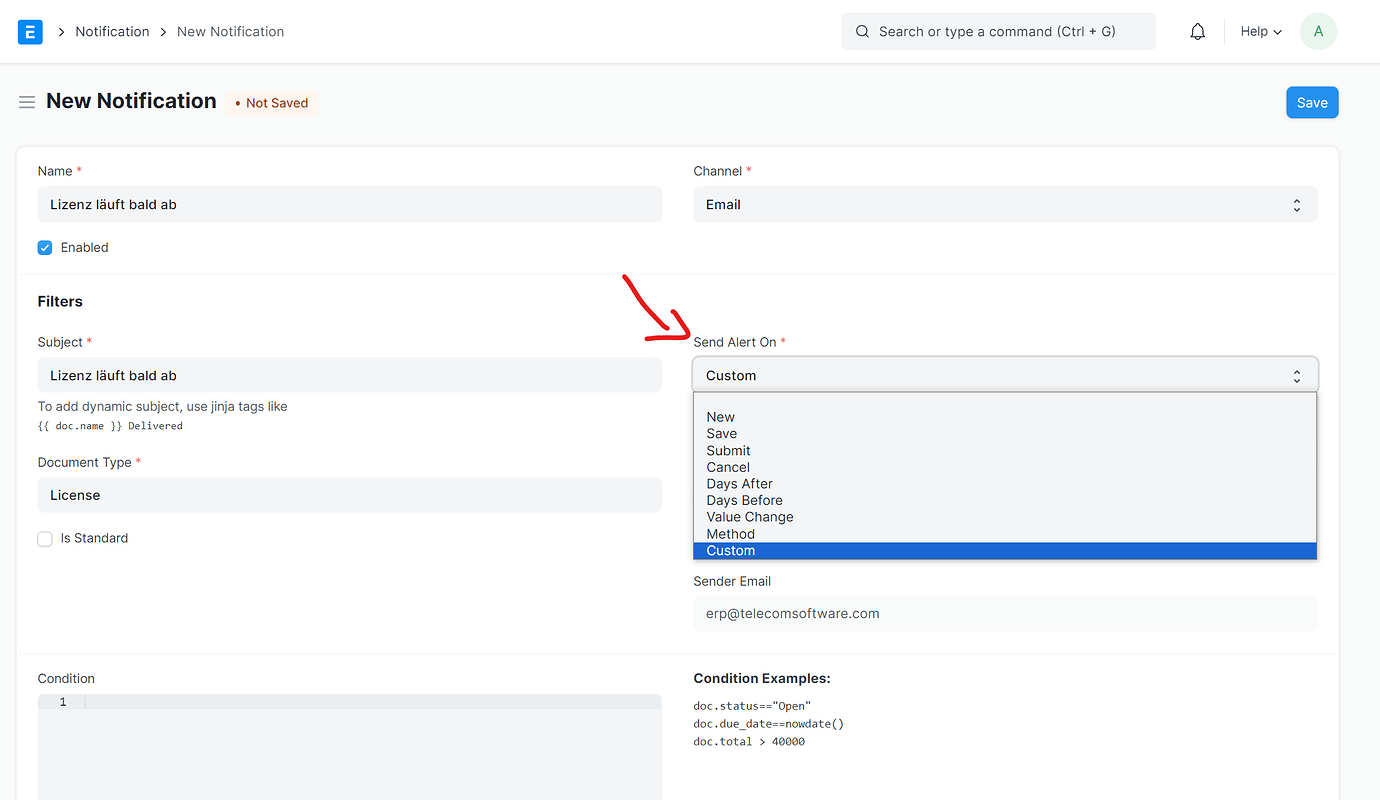This screenshot has width=1380, height=800.
Task: Pick Days Before from the list
Action: 1005,501
